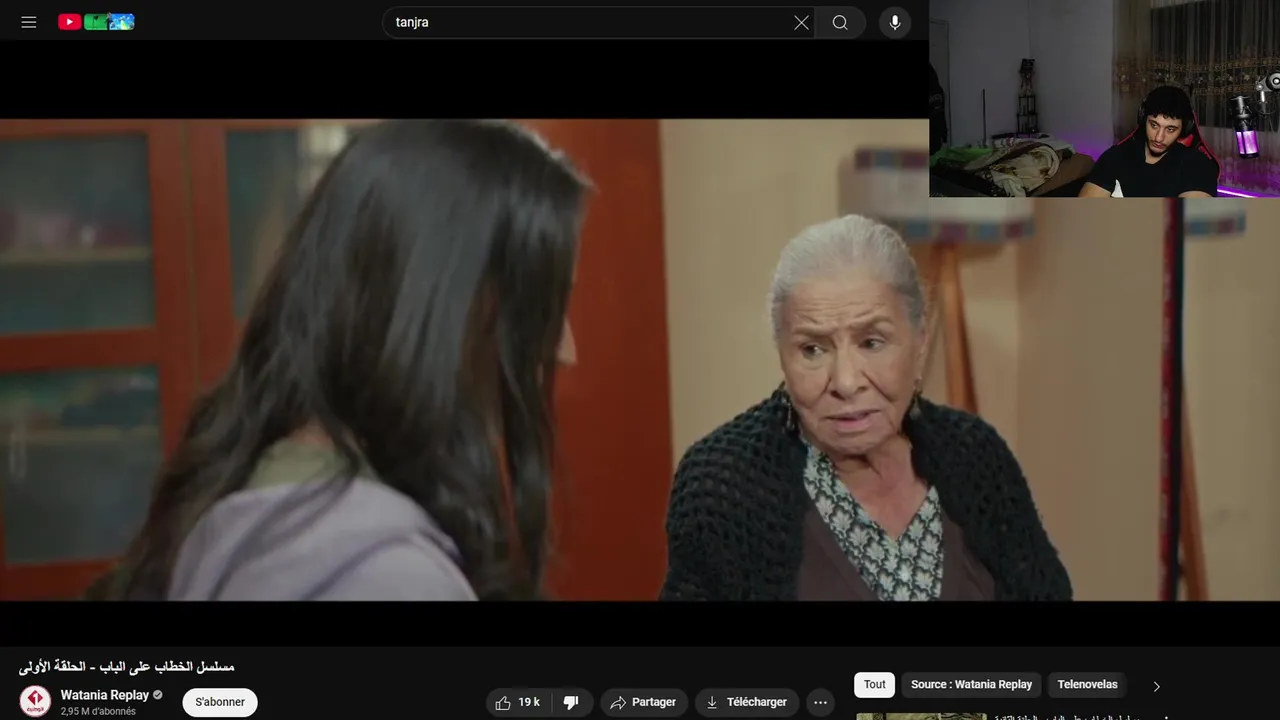Click the 2,95 M d'abonnés text
This screenshot has width=1280, height=720.
98,712
